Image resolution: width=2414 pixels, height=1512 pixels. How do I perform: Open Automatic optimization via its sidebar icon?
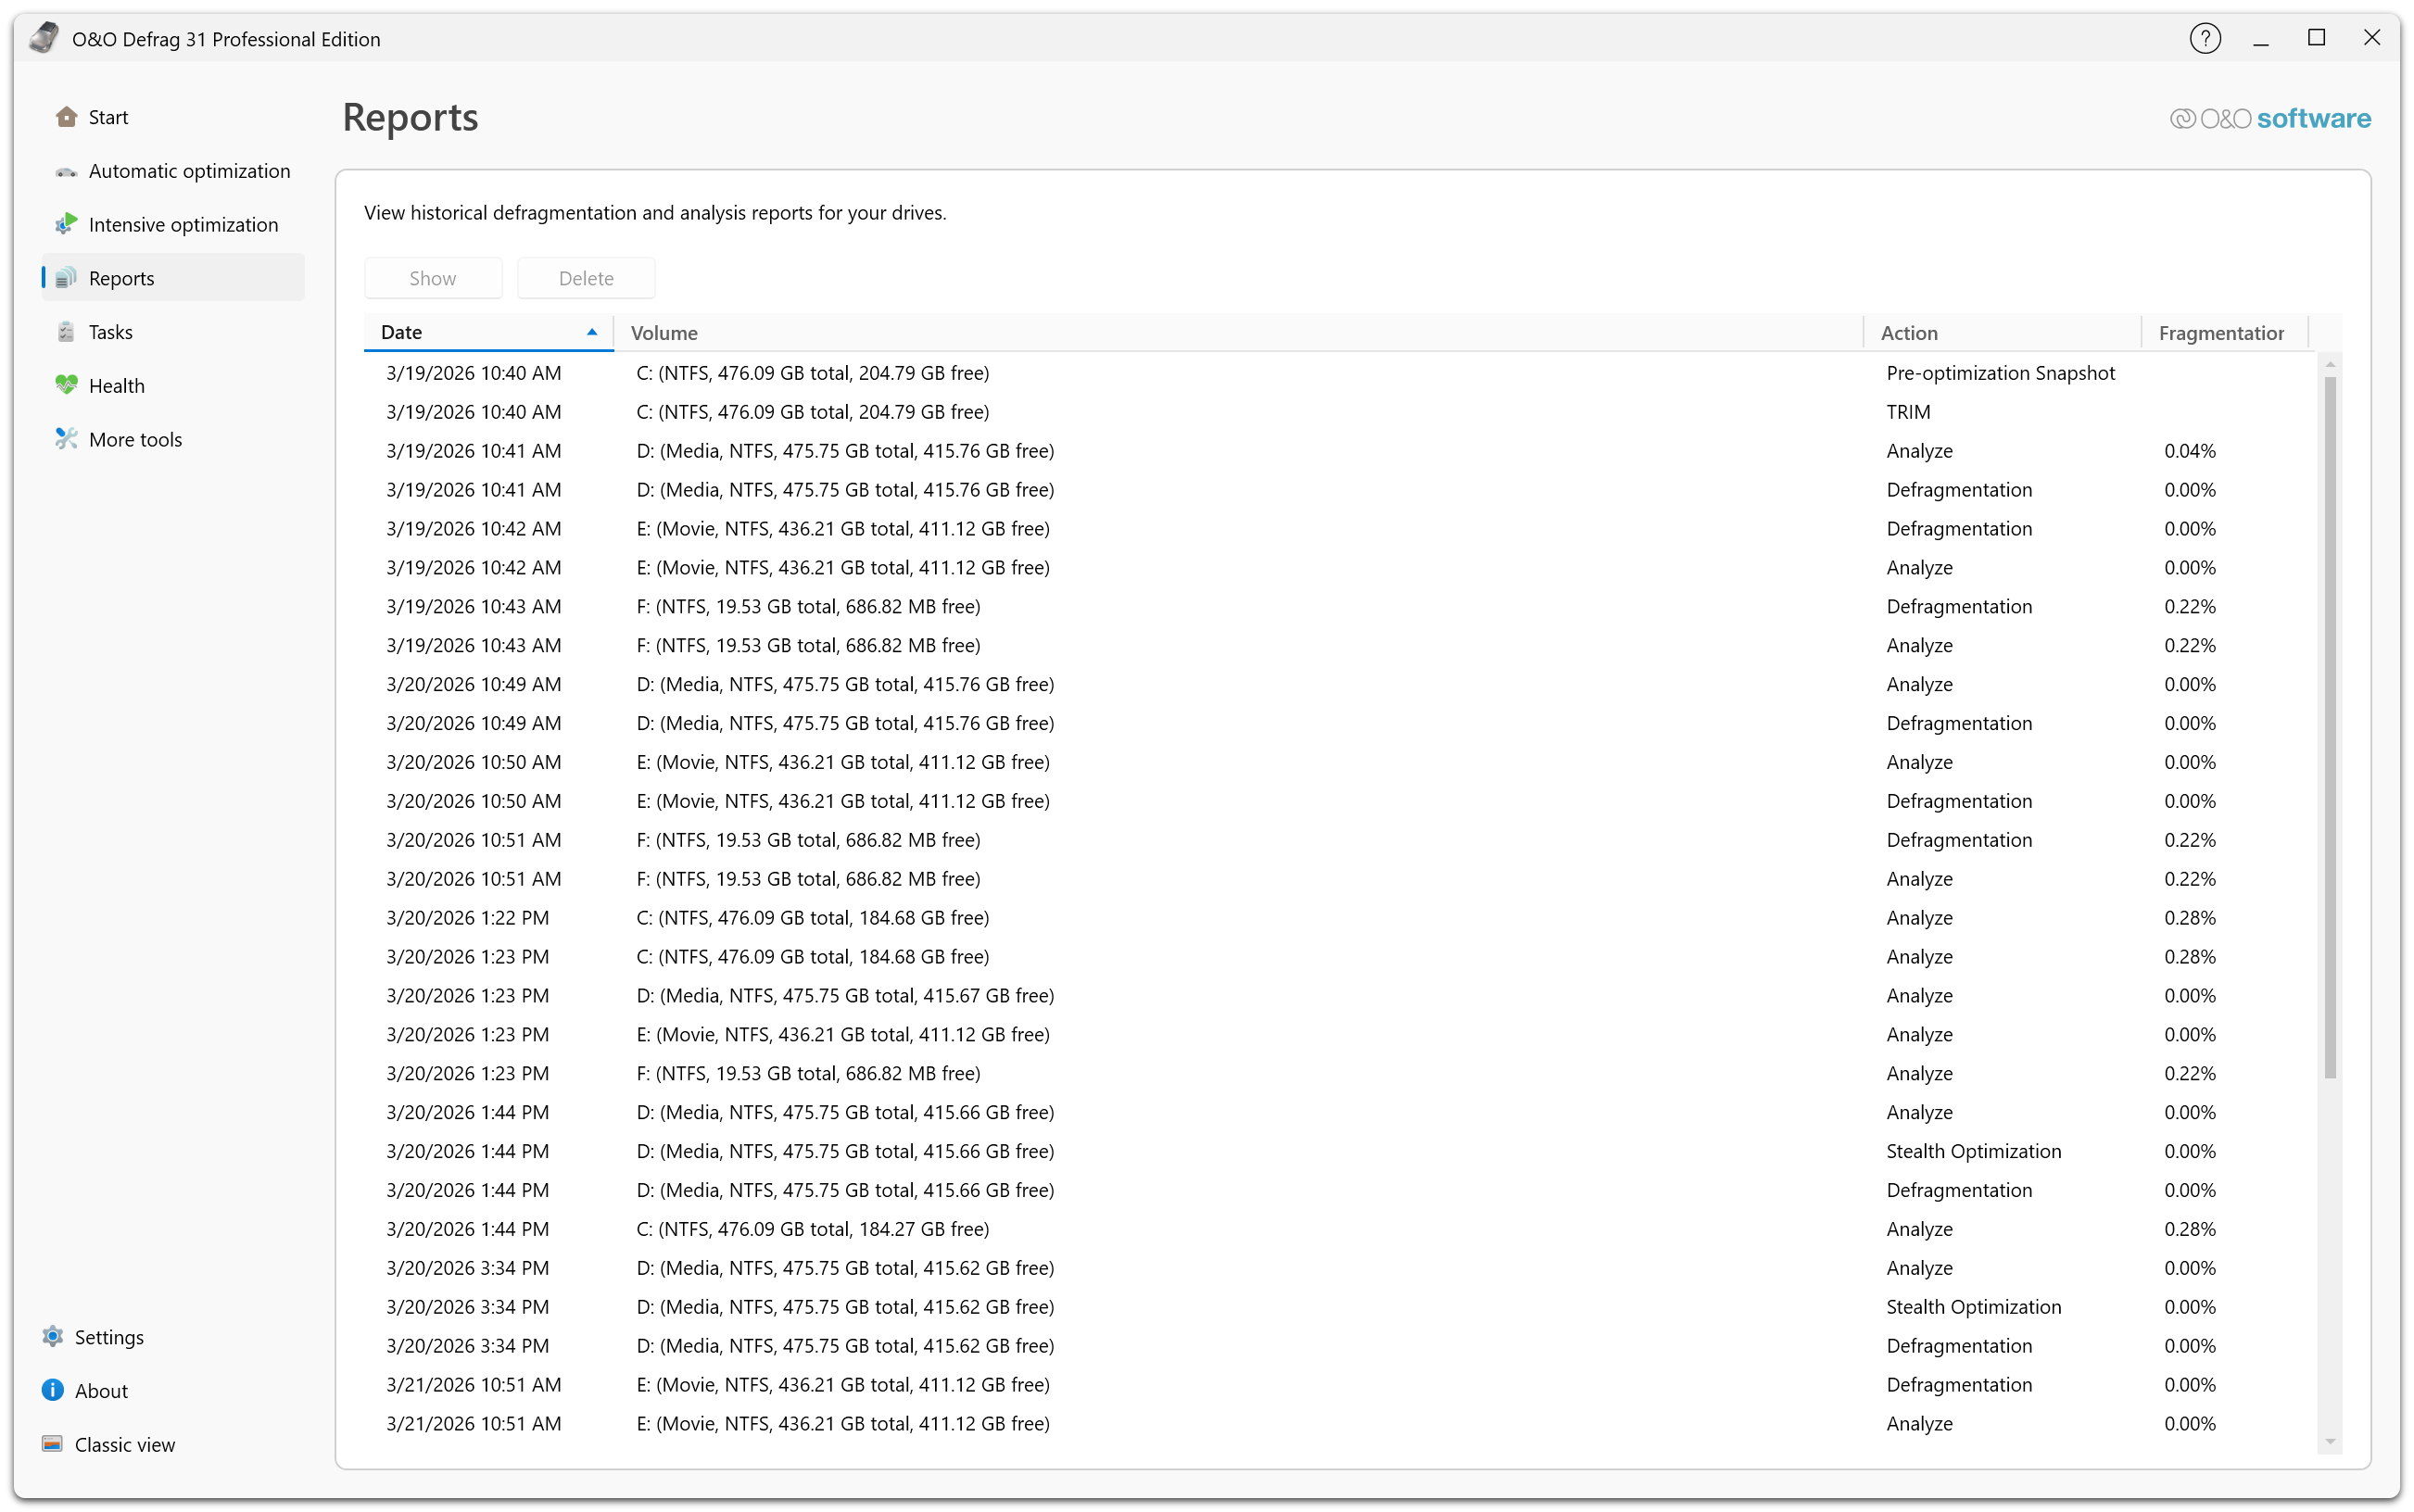(x=66, y=171)
